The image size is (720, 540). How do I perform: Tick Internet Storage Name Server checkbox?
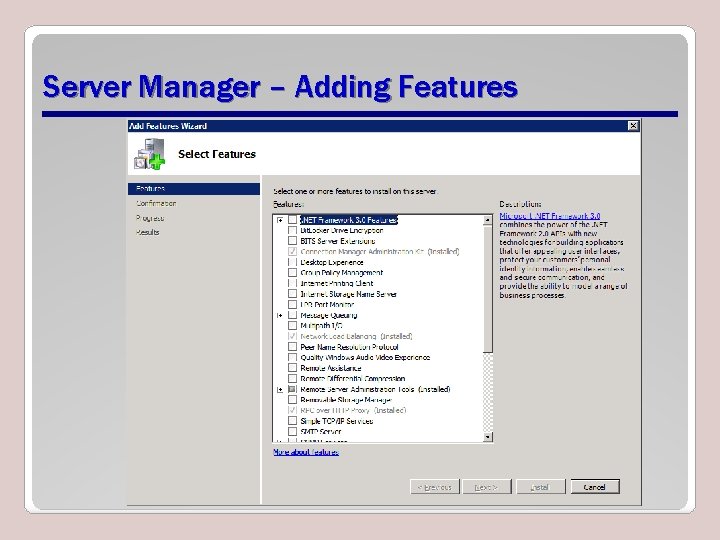click(292, 294)
